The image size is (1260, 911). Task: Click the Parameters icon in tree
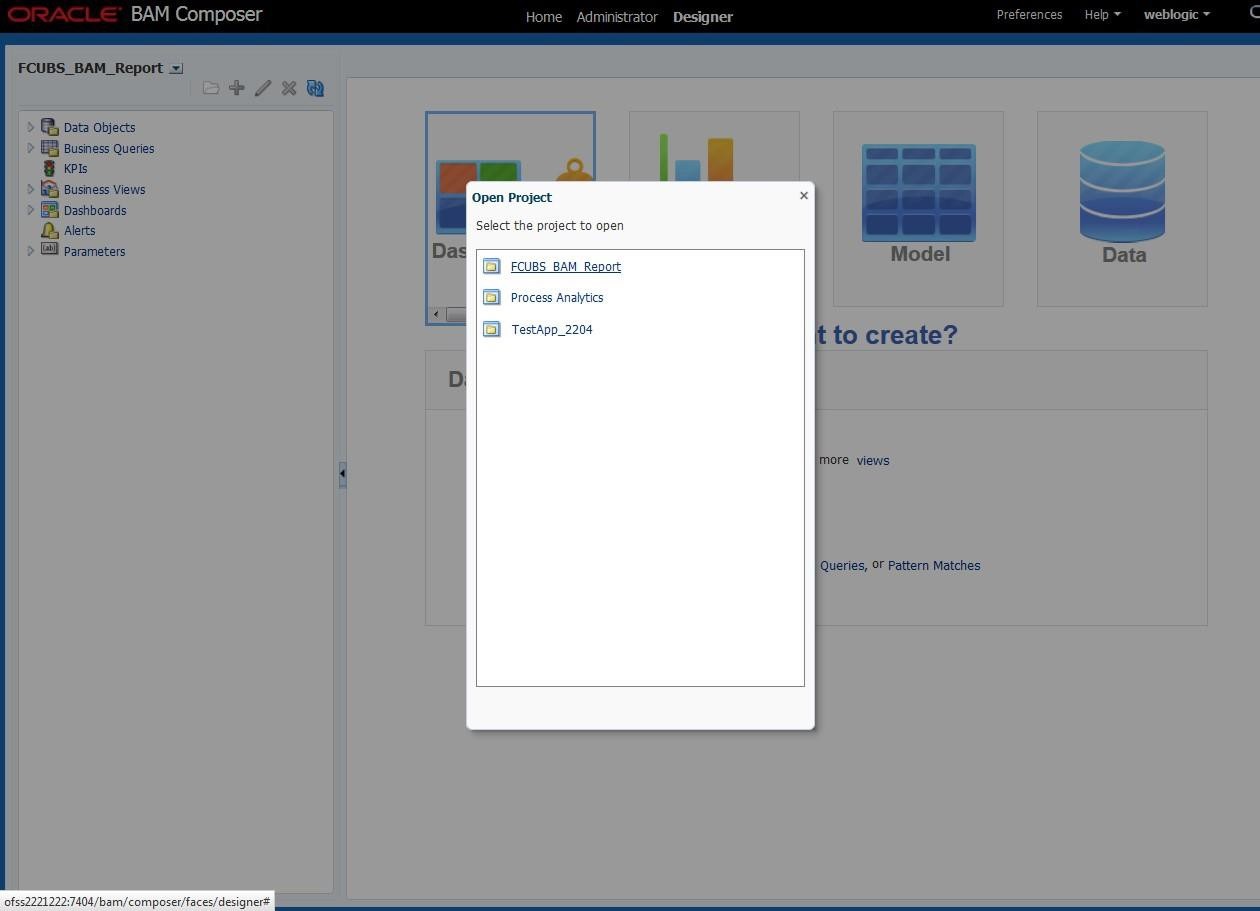[49, 250]
